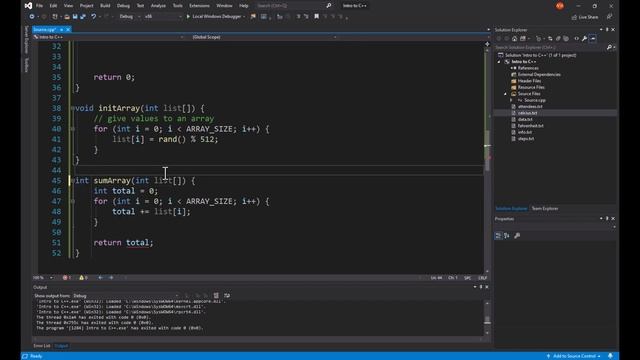Open the x86 platform dropdown
The width and height of the screenshot is (640, 360).
pyautogui.click(x=162, y=17)
